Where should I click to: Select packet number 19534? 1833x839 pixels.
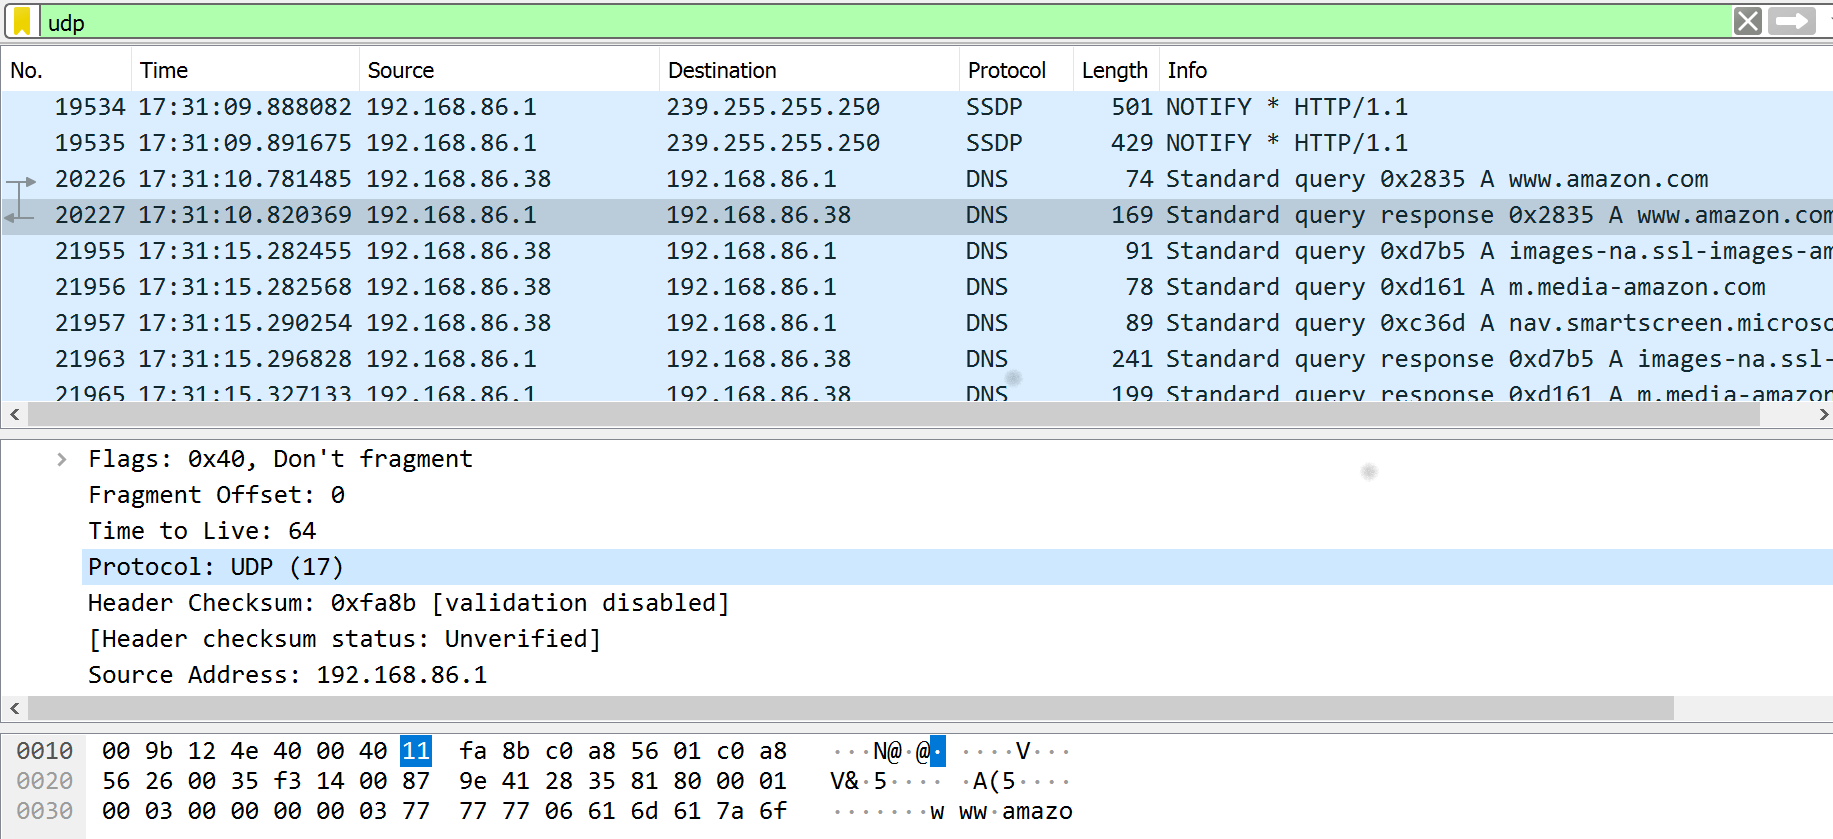tap(916, 107)
